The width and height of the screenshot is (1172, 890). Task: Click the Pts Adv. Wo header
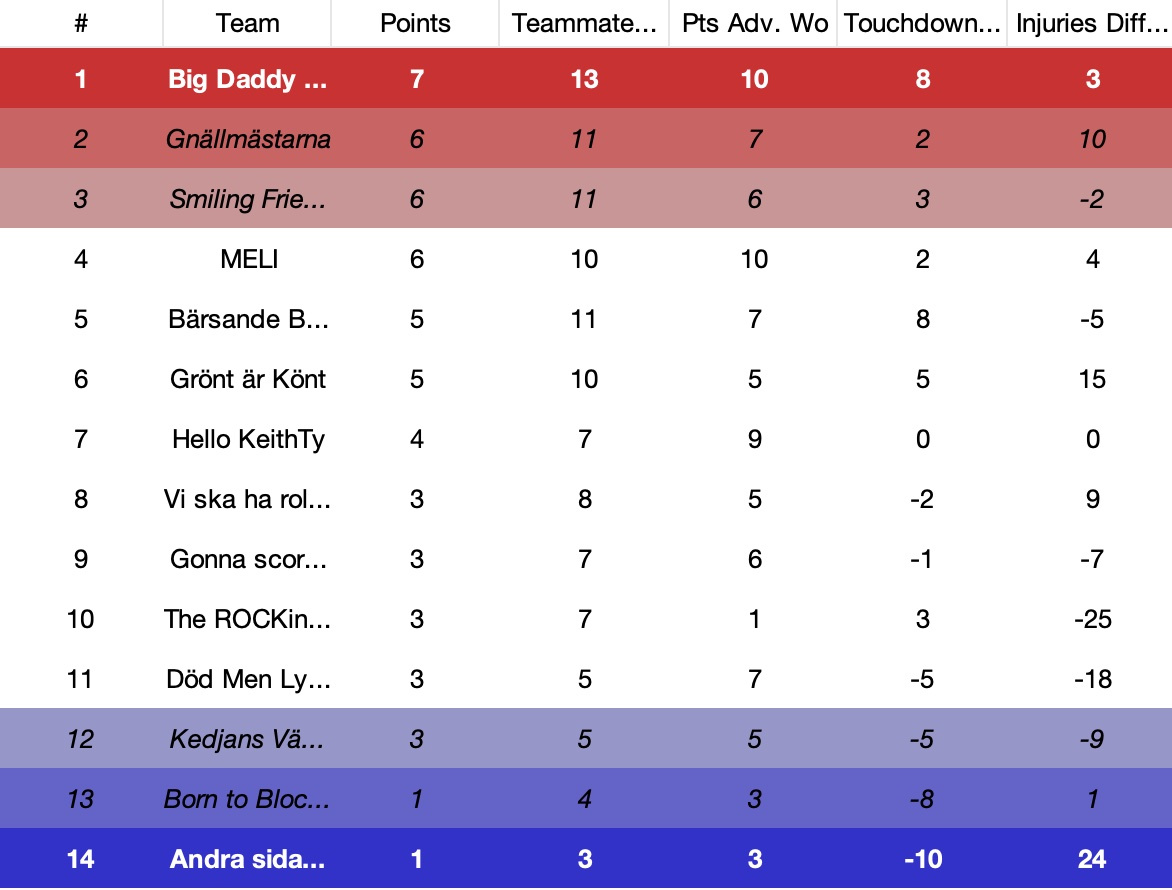point(754,23)
